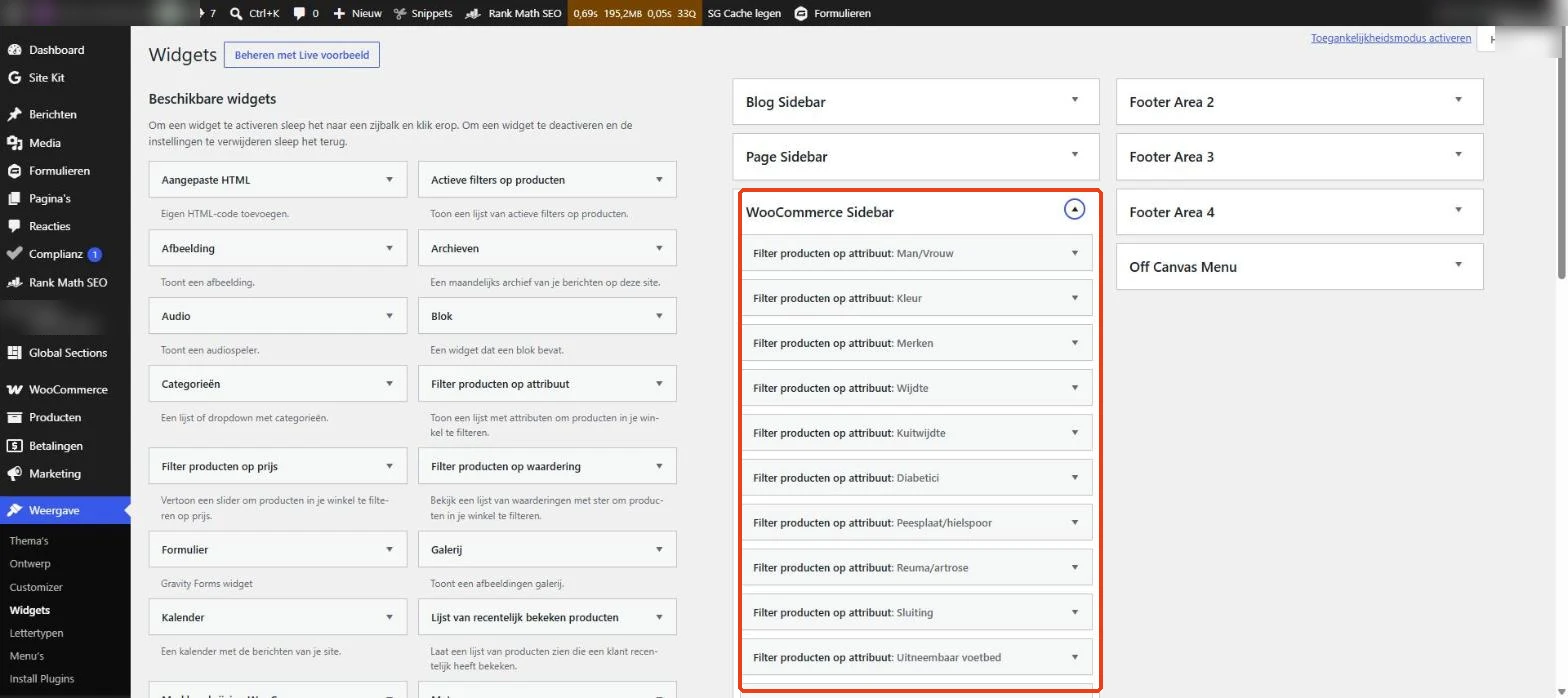1568x698 pixels.
Task: Open the Galerij available widget
Action: click(547, 550)
